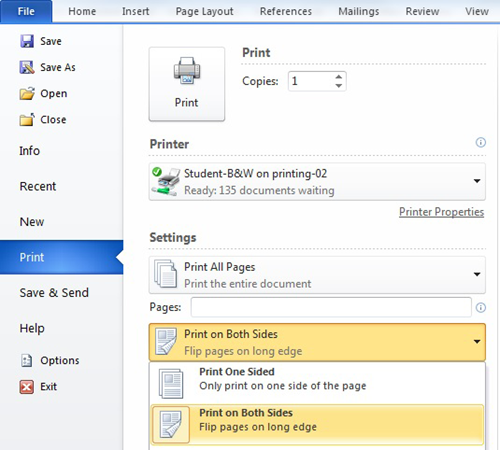
Task: Decrease copies with the down arrow
Action: pyautogui.click(x=339, y=86)
